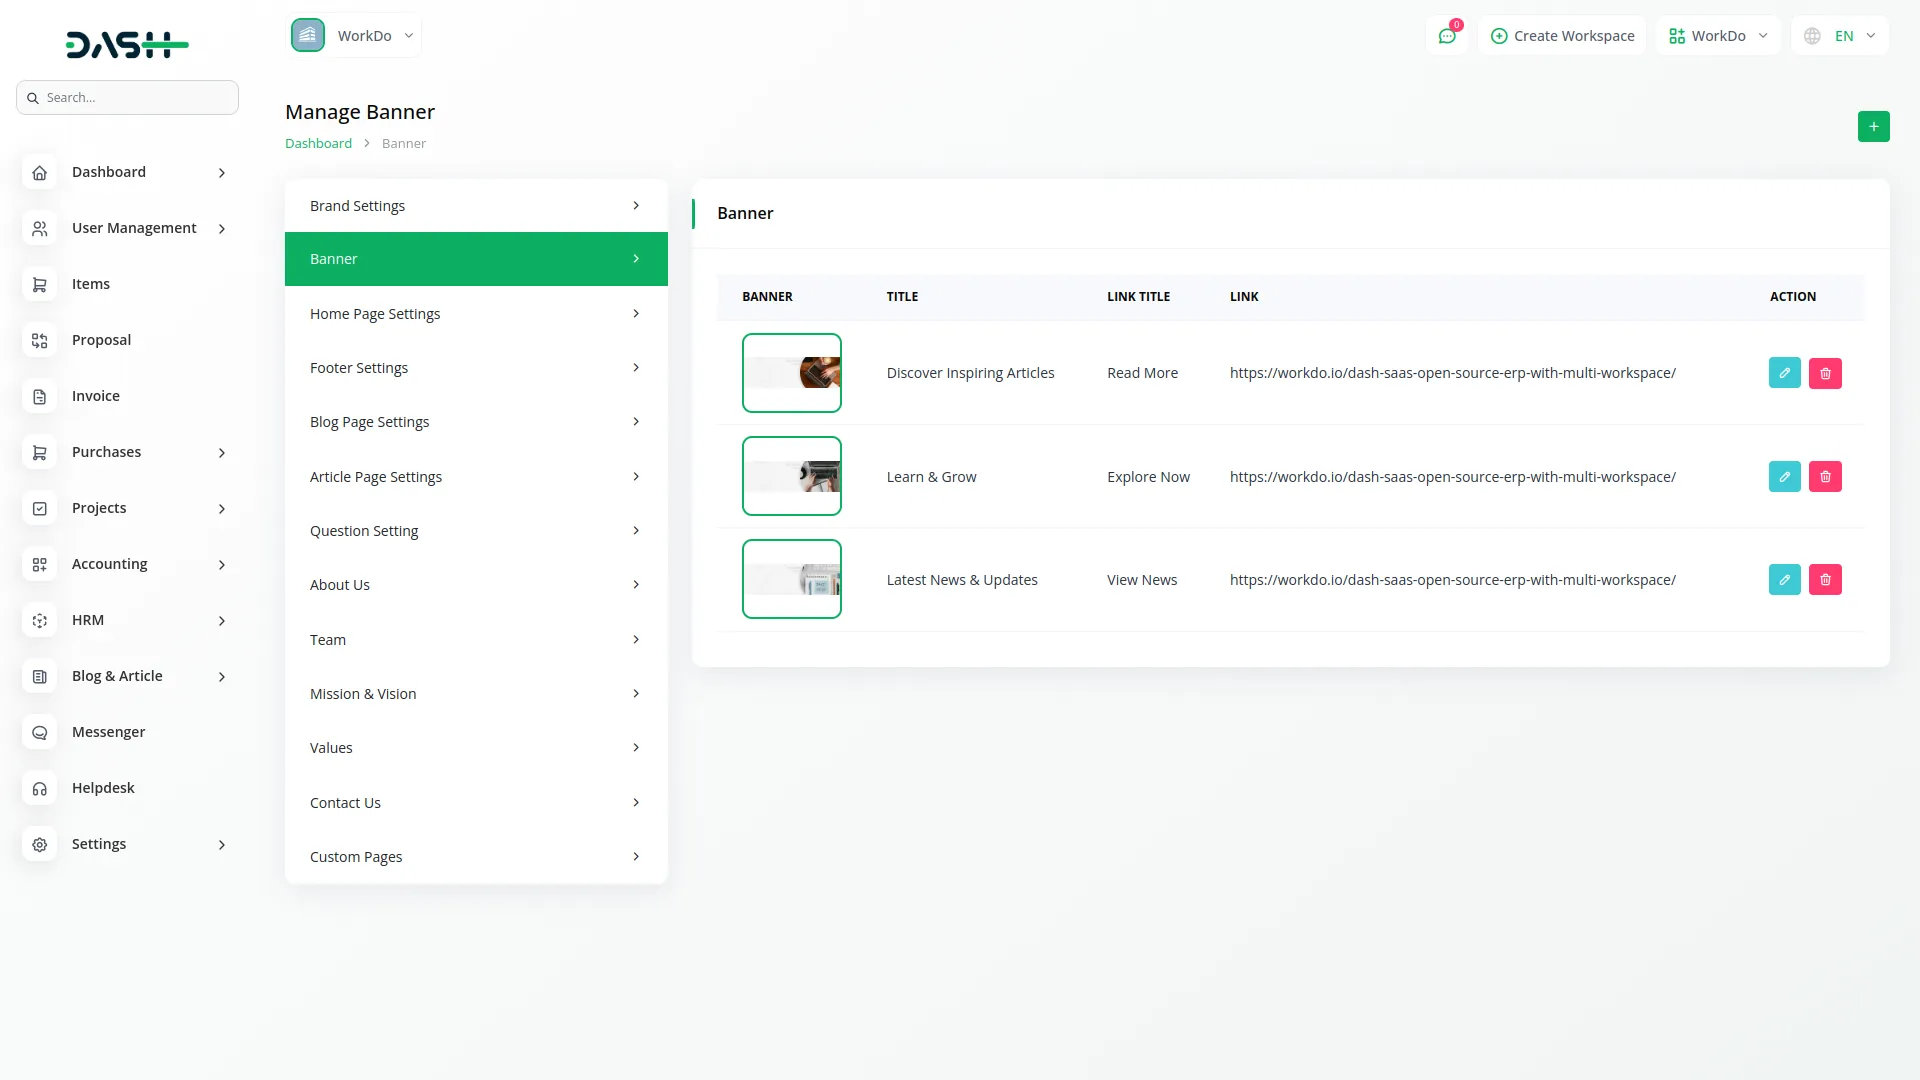Click the Create Workspace button

coord(1562,36)
